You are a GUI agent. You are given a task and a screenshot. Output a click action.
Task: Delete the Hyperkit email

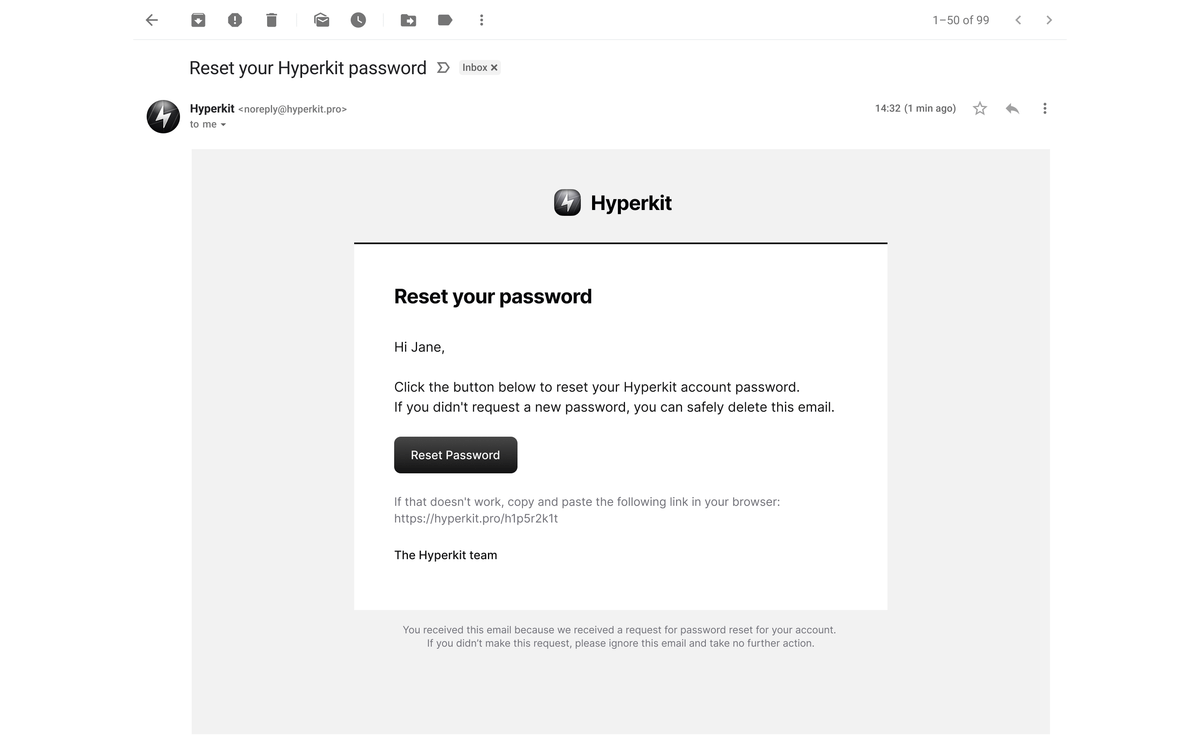click(x=271, y=20)
